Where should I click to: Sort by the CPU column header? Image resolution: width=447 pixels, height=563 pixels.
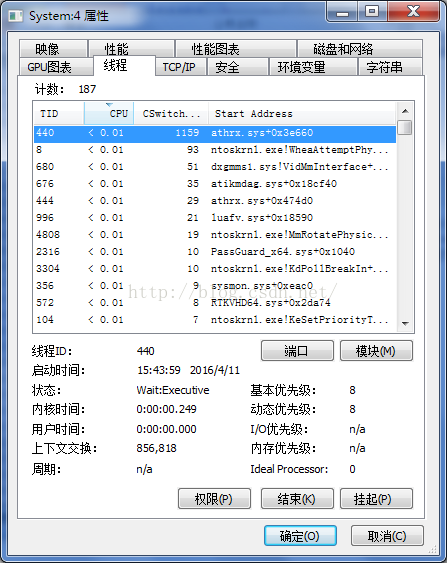(109, 113)
